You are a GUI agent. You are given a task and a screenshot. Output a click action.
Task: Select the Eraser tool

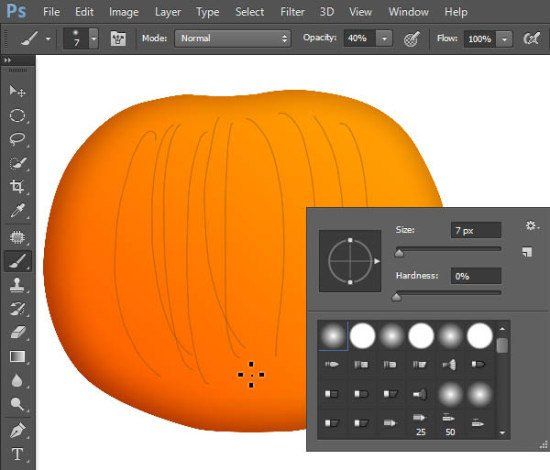(17, 333)
